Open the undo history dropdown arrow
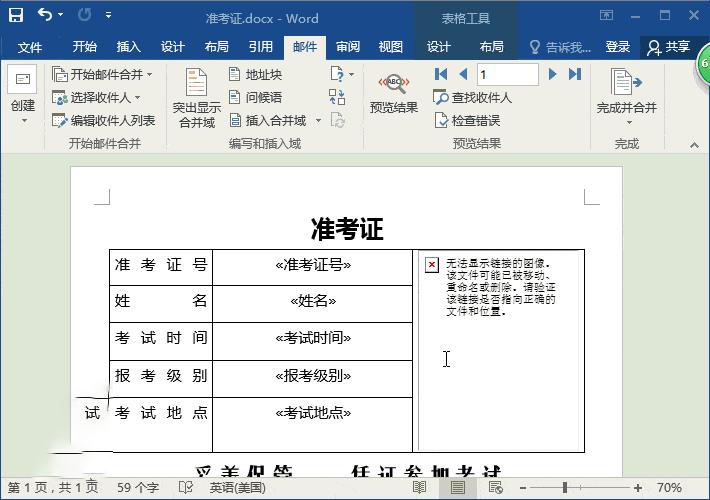 [60, 15]
